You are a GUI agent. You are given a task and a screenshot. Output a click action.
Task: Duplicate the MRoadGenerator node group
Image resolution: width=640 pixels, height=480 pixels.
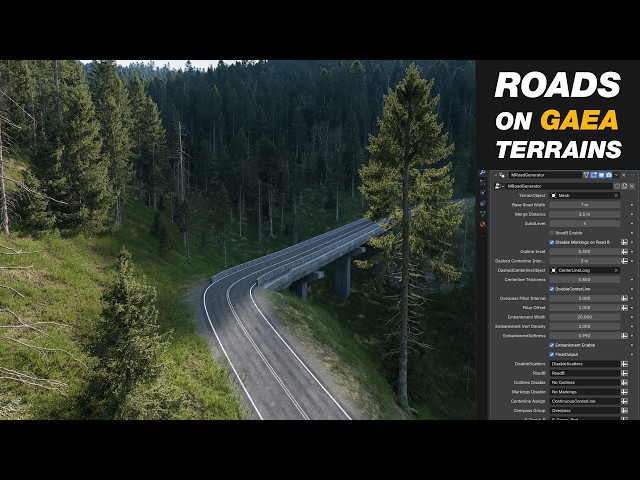(x=624, y=186)
